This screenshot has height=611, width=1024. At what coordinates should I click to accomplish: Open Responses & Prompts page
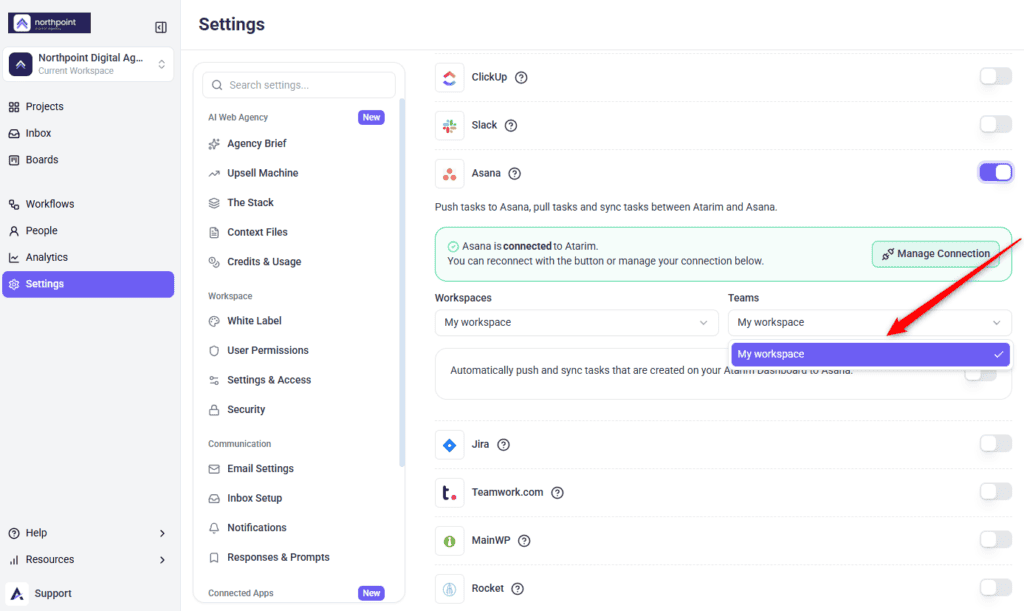pos(278,557)
